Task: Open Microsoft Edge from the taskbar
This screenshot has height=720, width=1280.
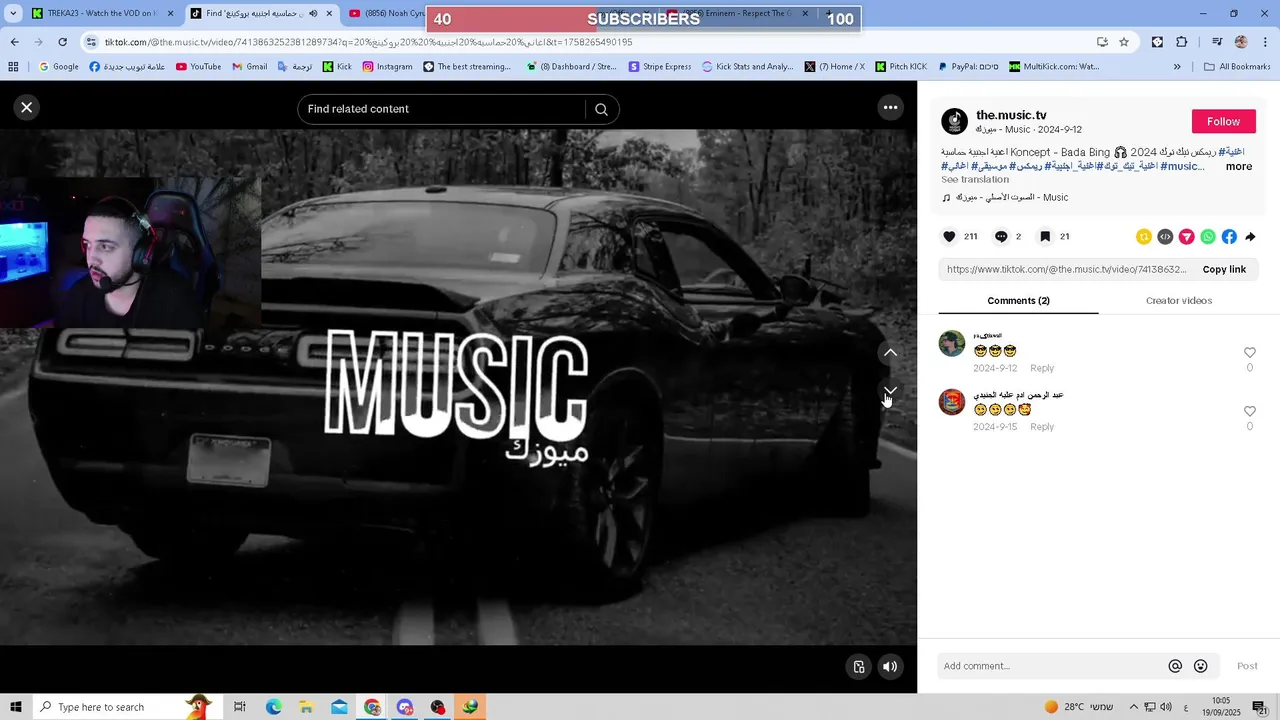Action: [273, 707]
